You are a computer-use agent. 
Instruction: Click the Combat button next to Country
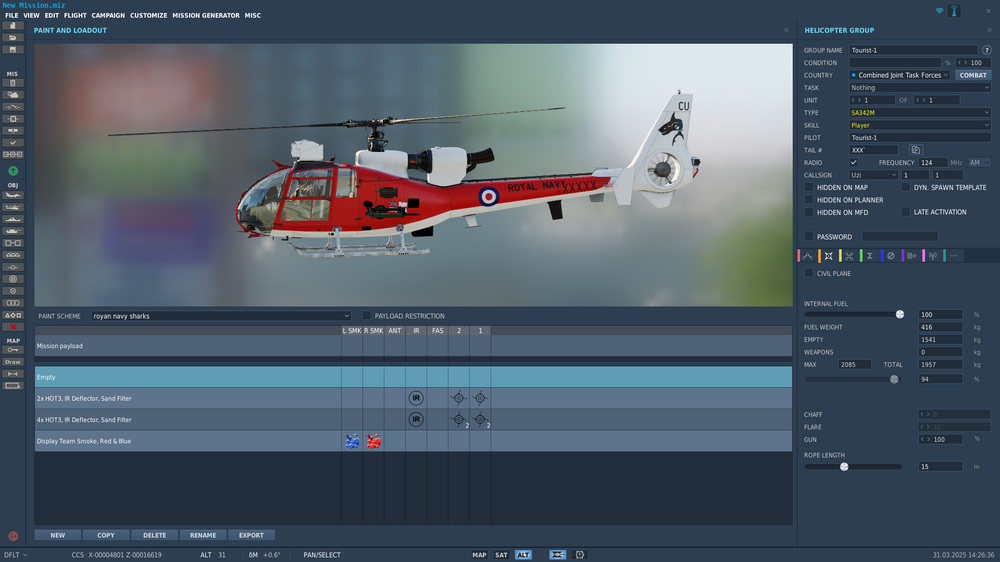pos(973,75)
